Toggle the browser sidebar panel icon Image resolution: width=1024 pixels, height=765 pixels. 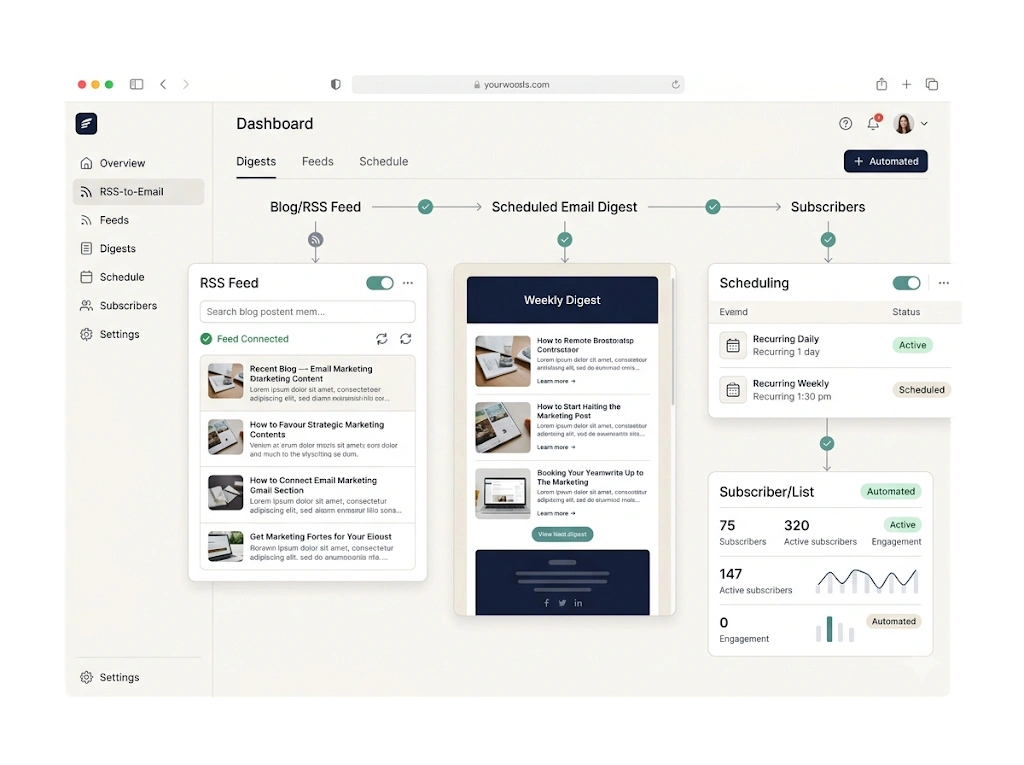[136, 84]
